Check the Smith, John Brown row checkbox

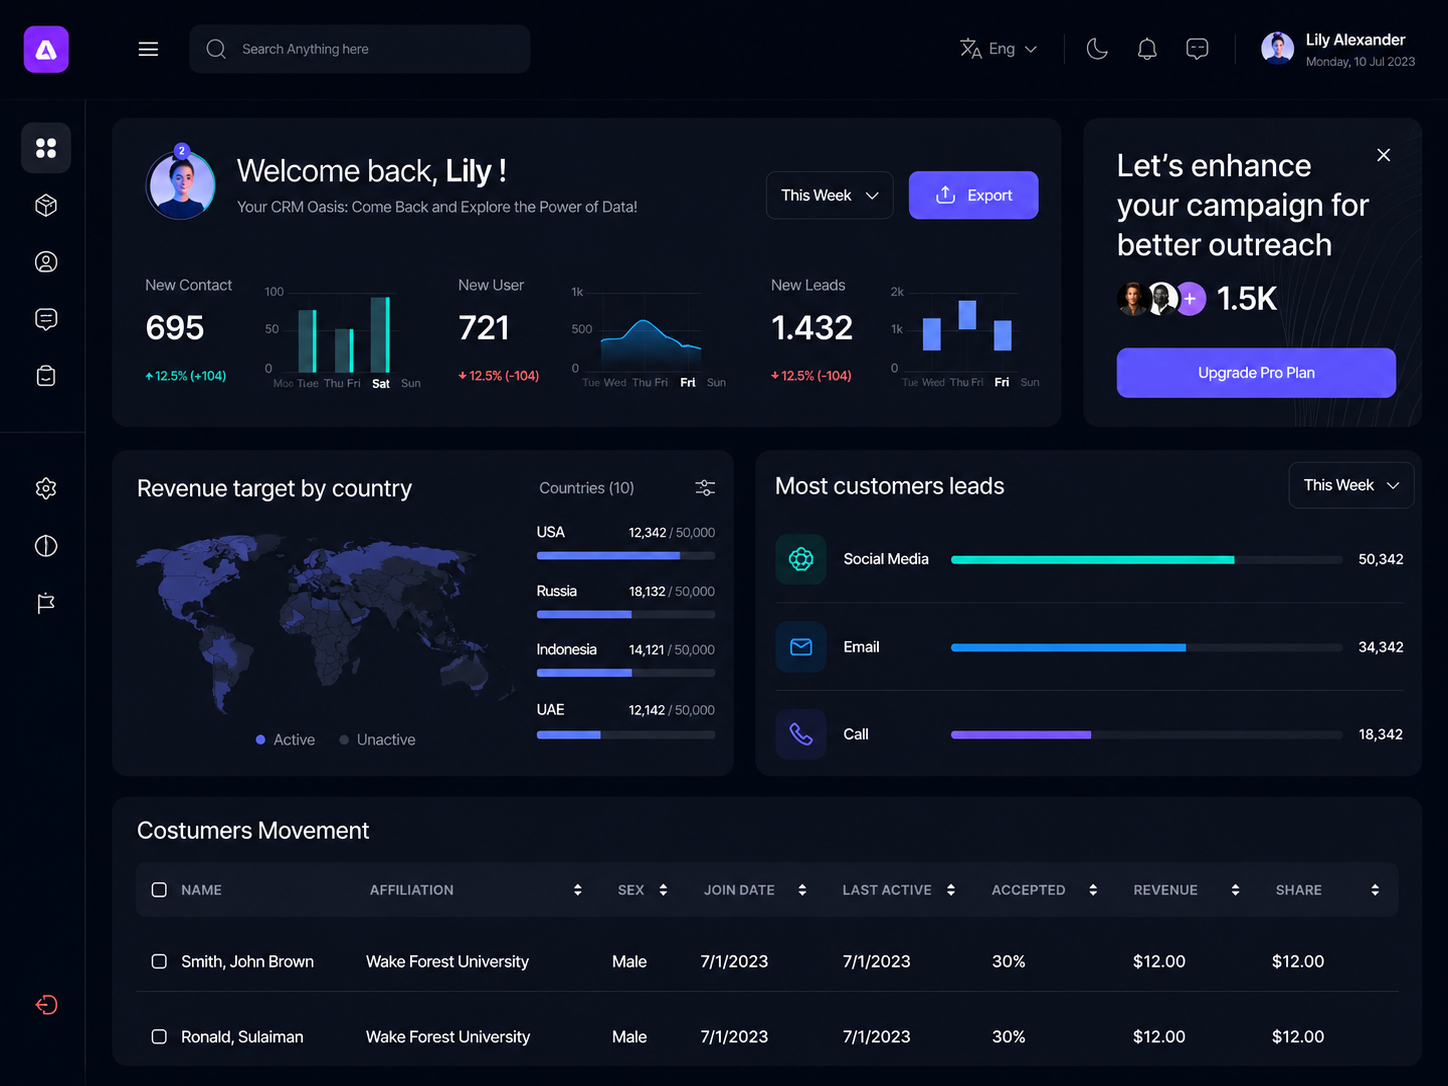click(159, 961)
